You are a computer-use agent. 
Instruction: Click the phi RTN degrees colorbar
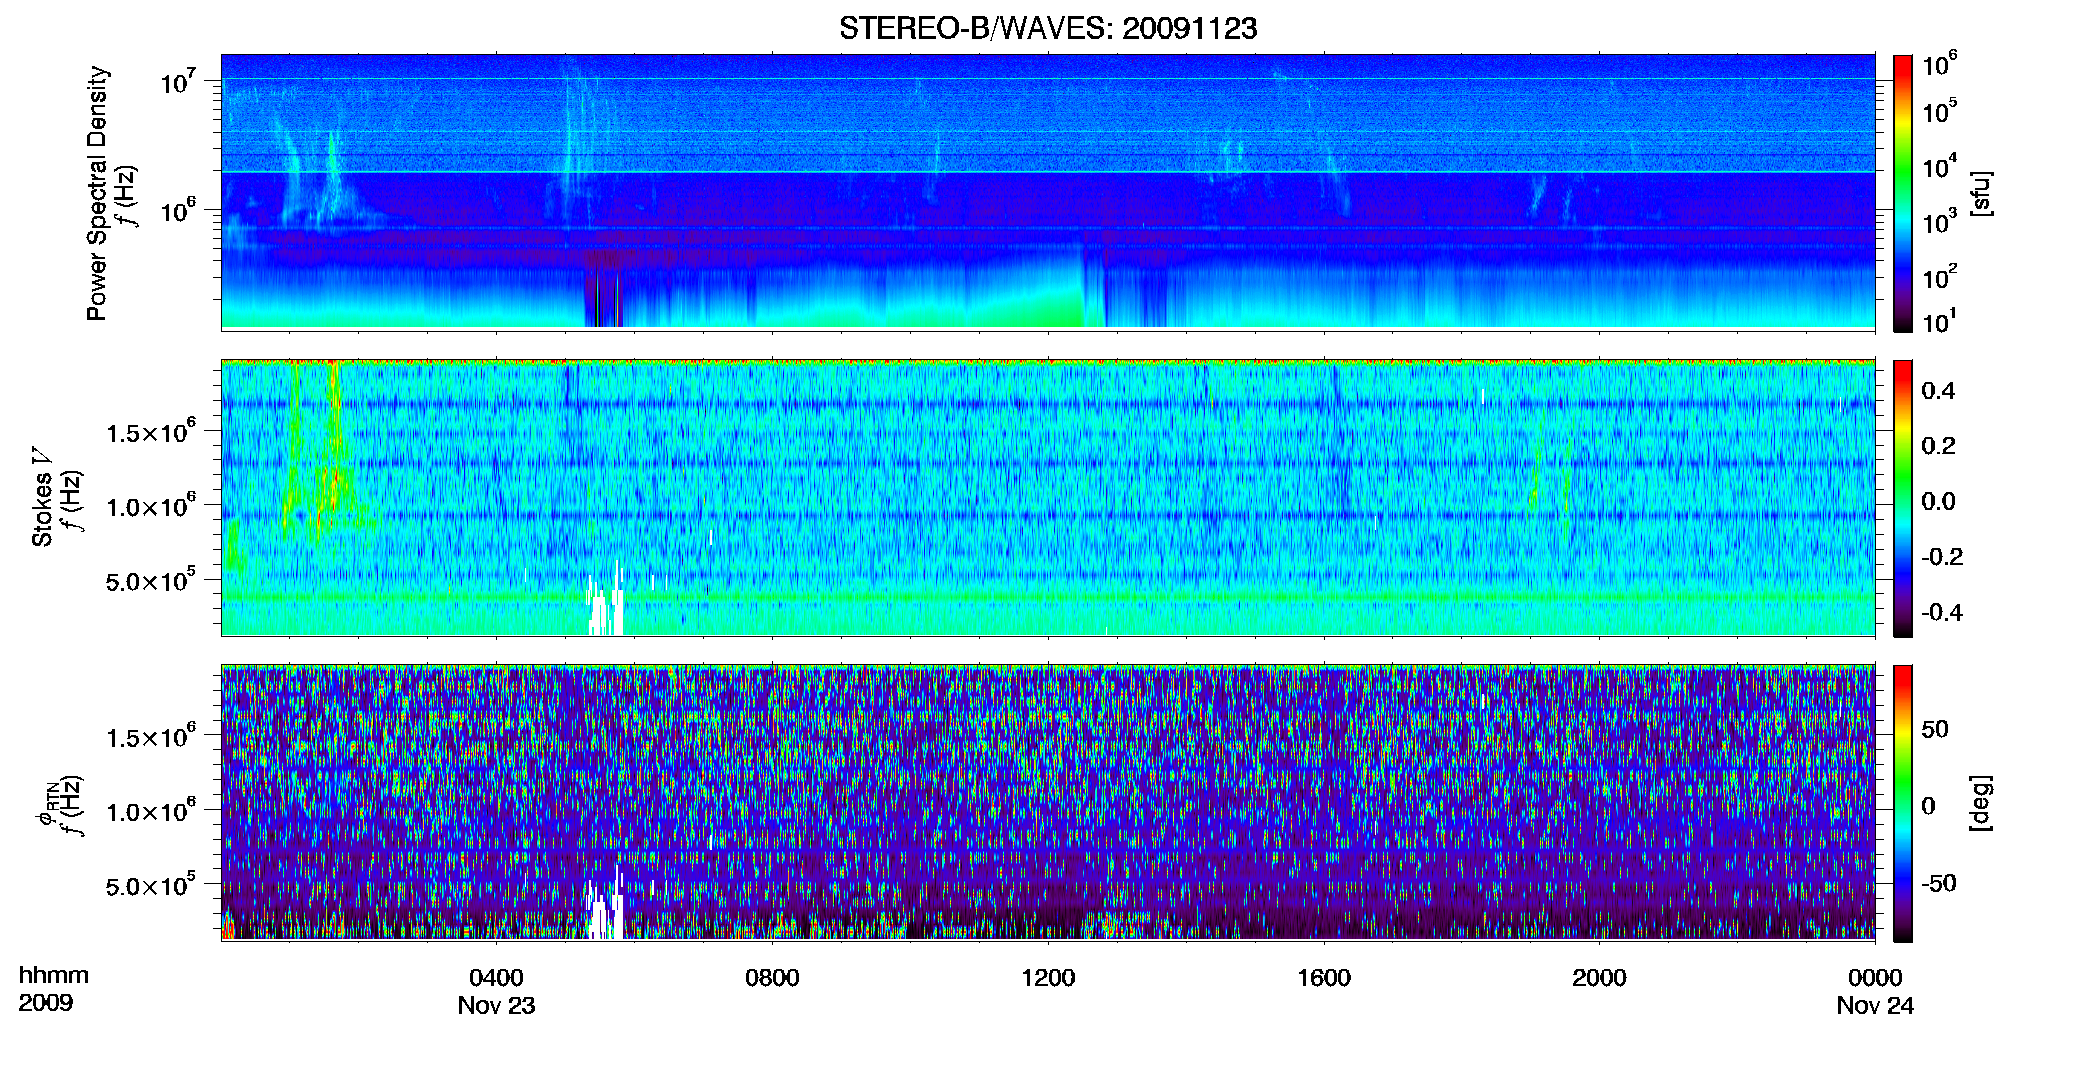pyautogui.click(x=1903, y=803)
